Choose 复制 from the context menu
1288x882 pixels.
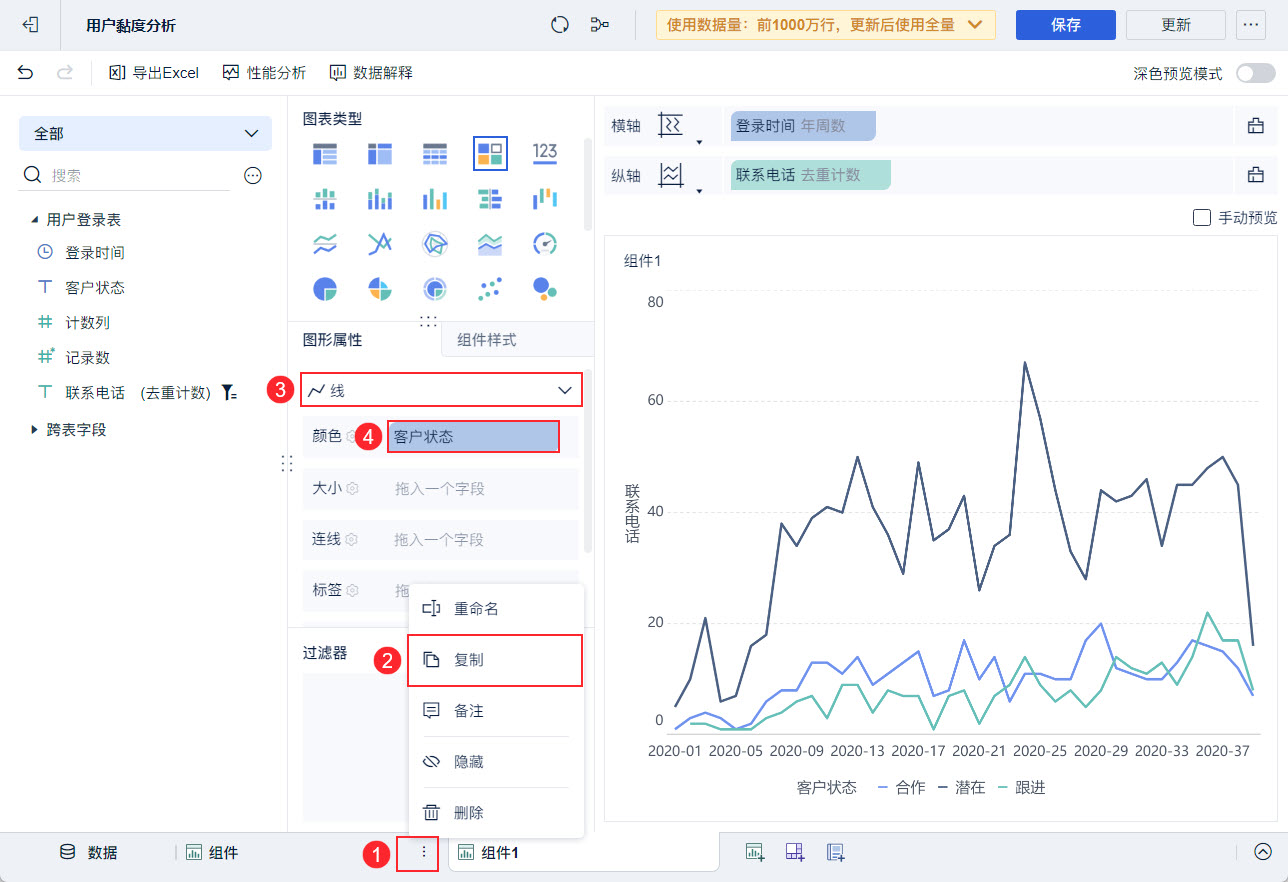[x=495, y=660]
